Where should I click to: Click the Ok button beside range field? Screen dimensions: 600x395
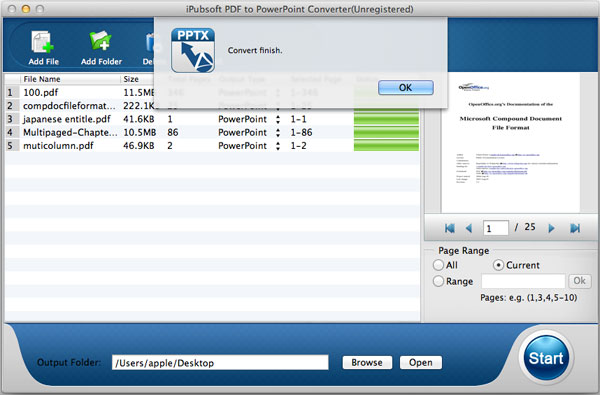pyautogui.click(x=579, y=281)
